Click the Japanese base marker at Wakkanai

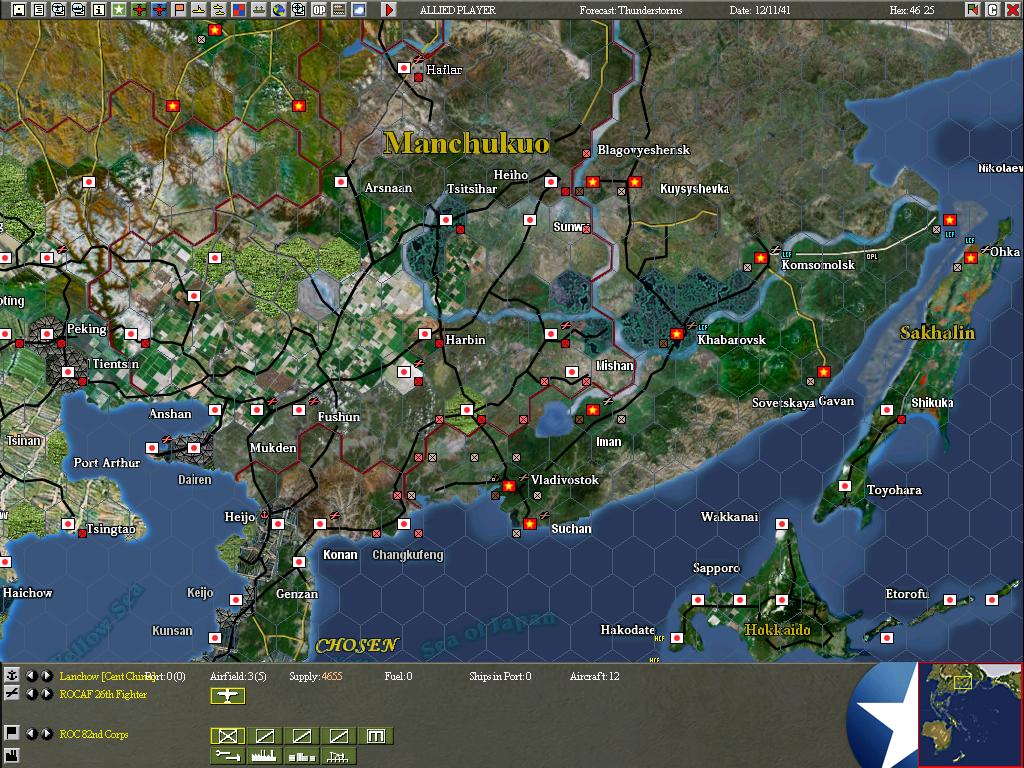point(782,524)
